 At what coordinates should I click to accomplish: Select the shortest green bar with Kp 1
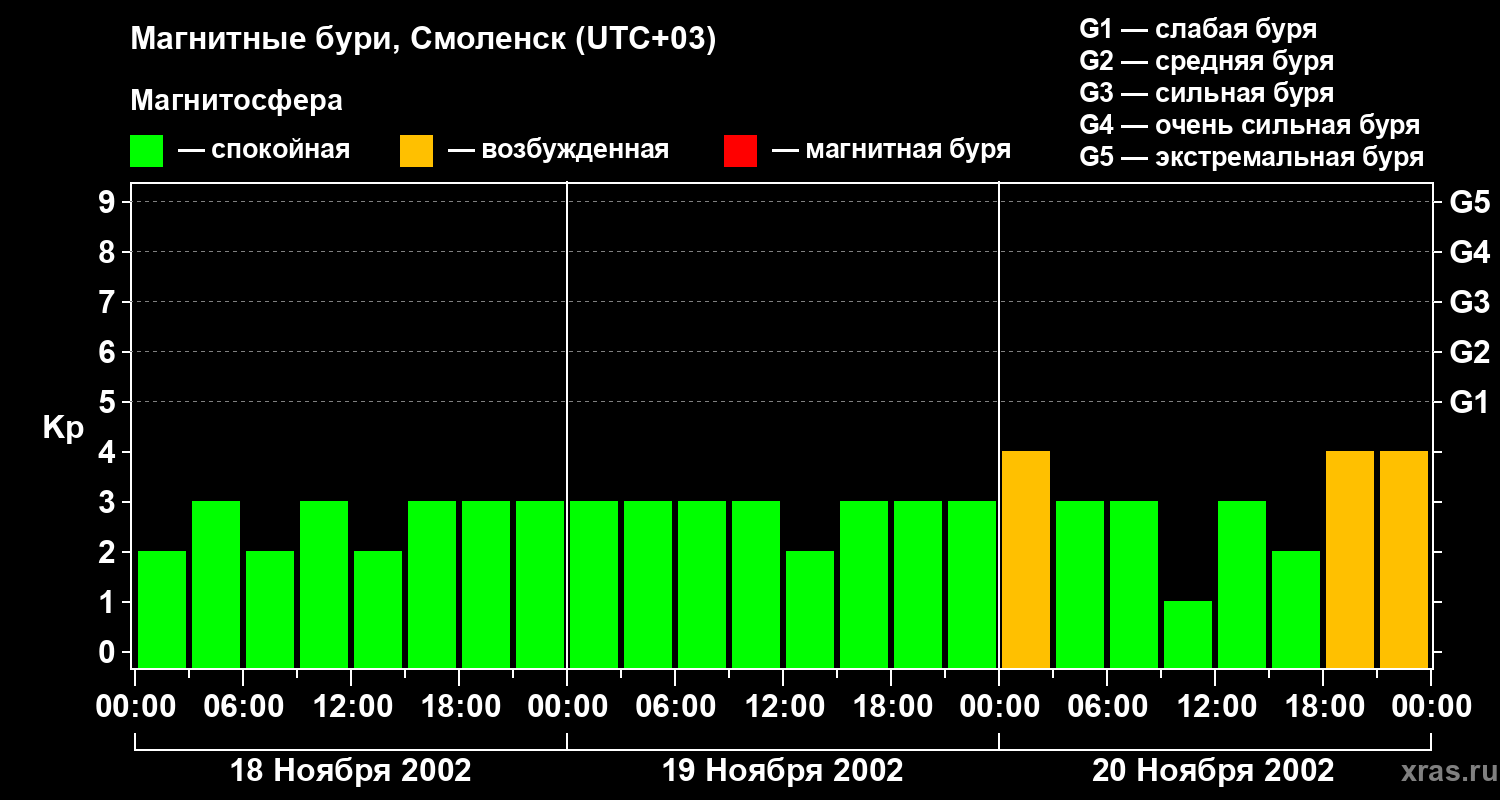click(x=1188, y=634)
